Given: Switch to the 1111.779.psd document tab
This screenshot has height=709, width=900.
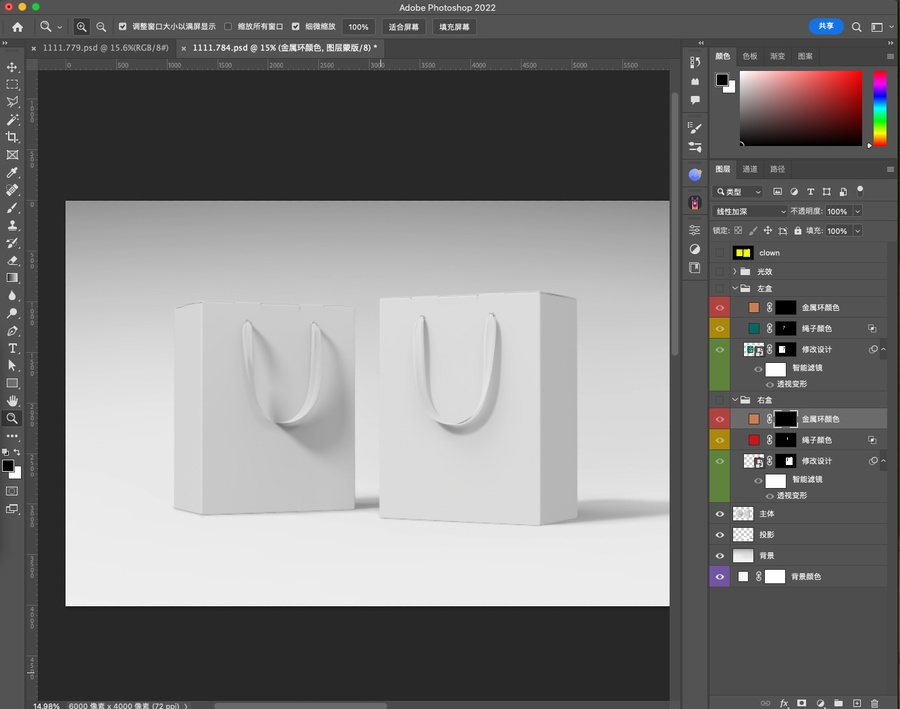Looking at the screenshot, I should click(x=106, y=48).
